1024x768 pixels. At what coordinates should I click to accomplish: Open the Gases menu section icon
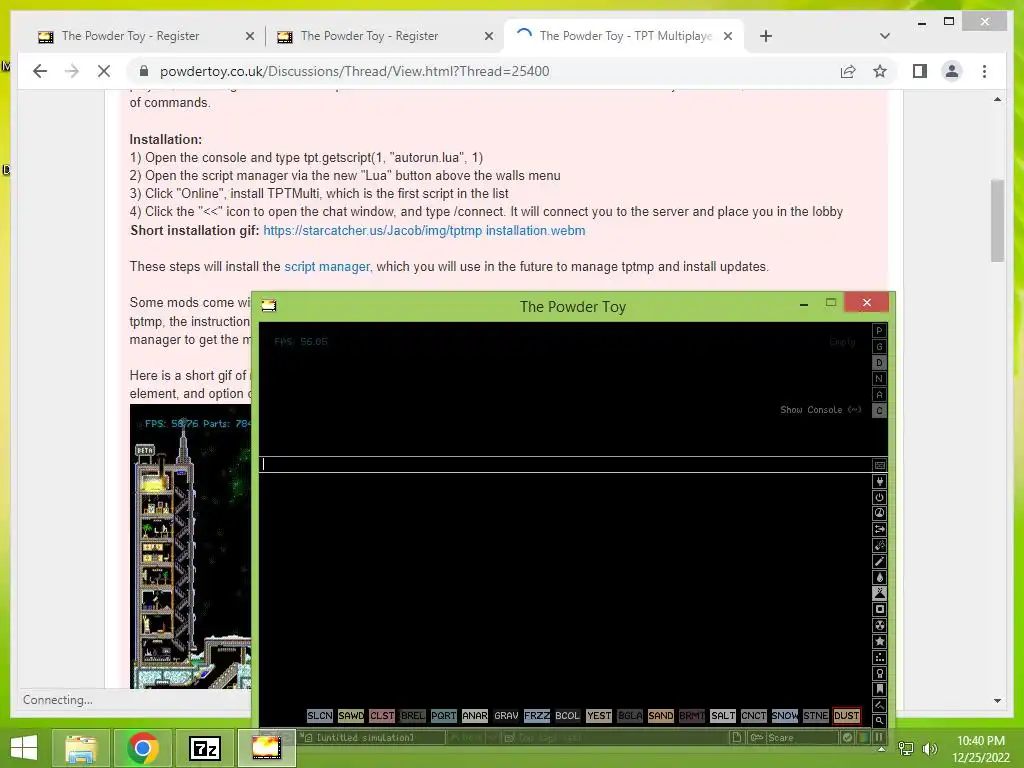880,561
